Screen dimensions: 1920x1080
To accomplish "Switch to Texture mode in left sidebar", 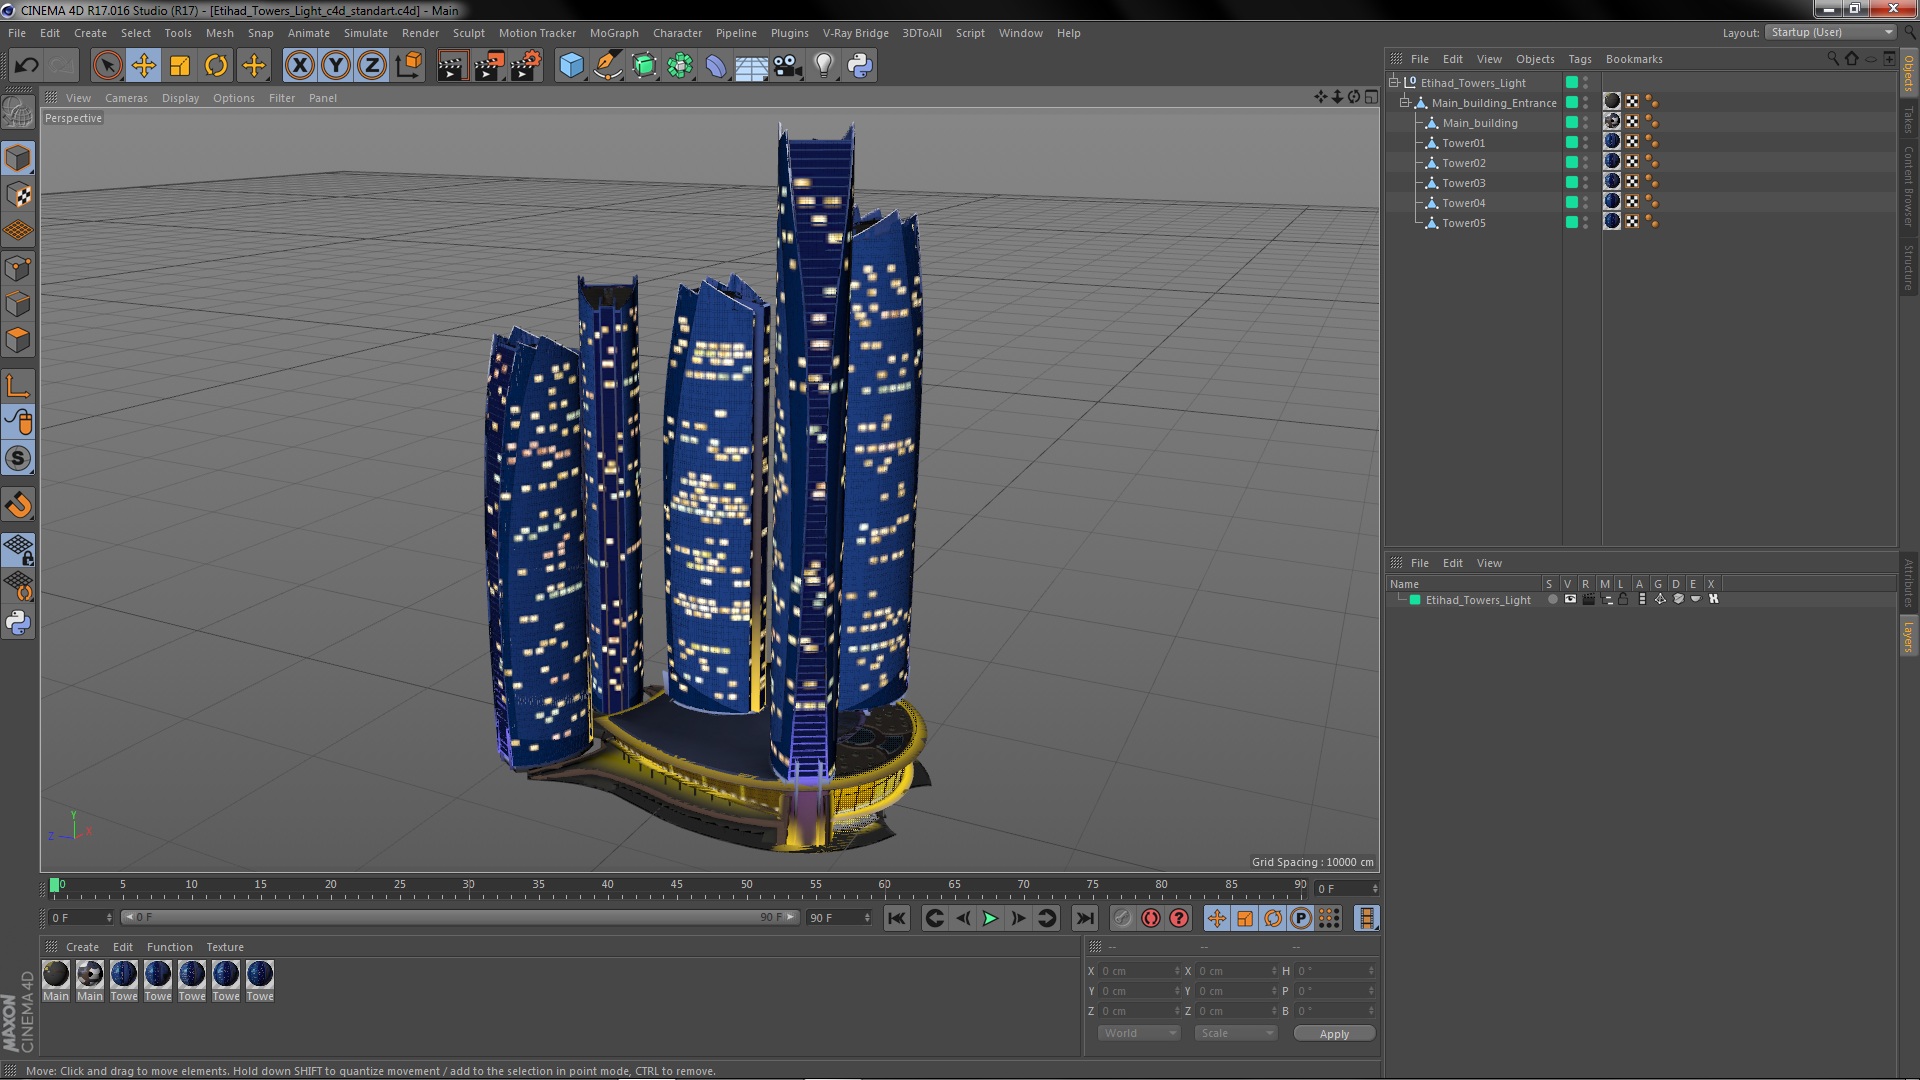I will click(x=18, y=195).
